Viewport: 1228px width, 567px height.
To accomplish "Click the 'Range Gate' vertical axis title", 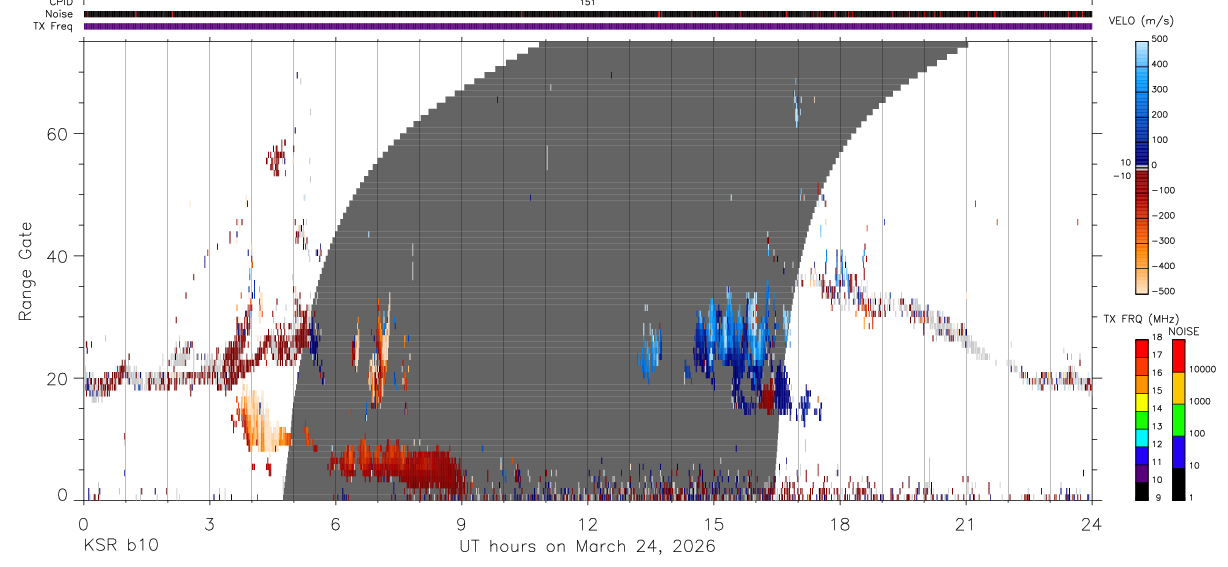I will pos(25,270).
